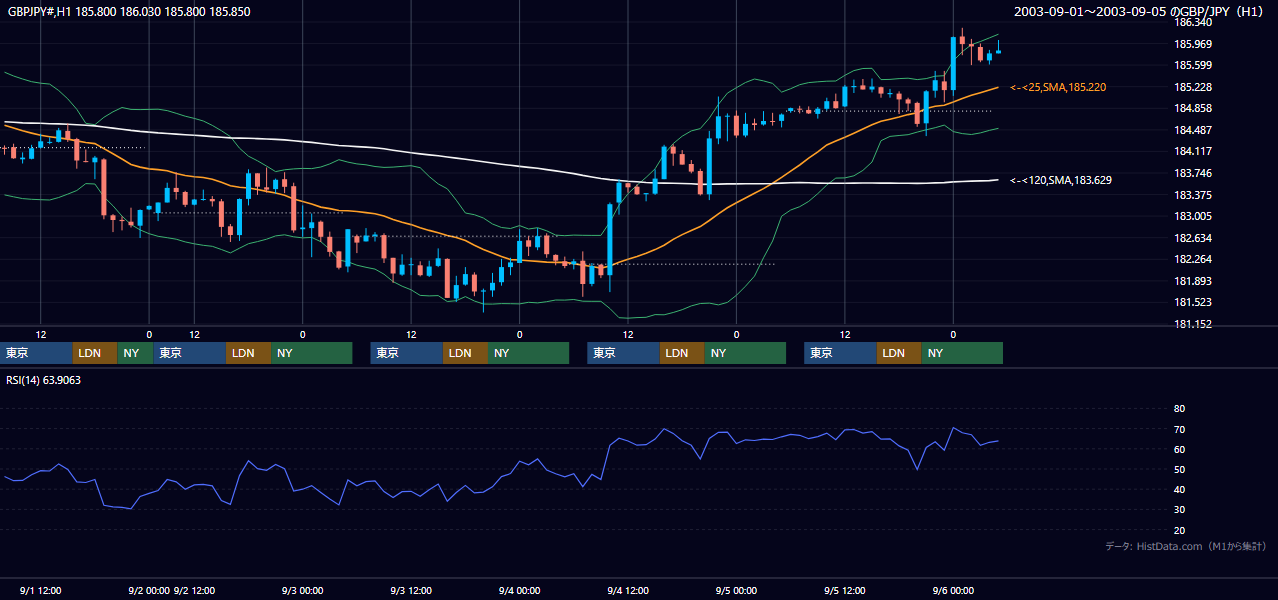The height and width of the screenshot is (600, 1278).
Task: Click the 9/5 00:00 time axis label
Action: pos(736,591)
